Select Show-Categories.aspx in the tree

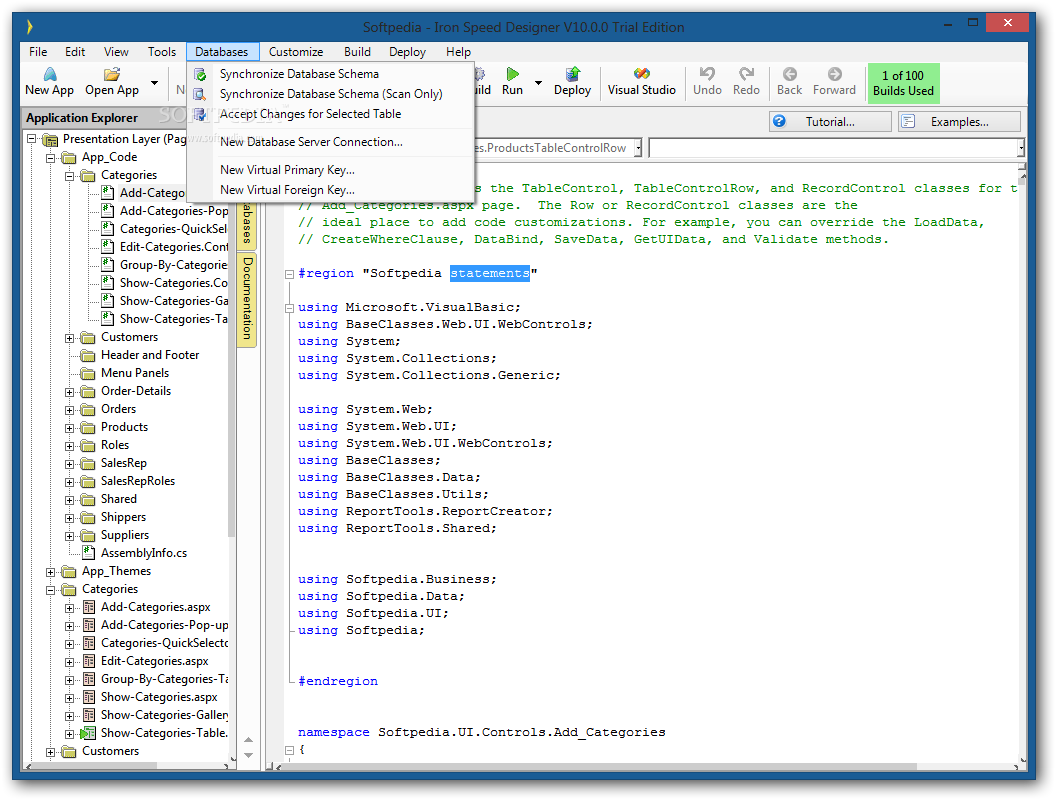point(159,697)
